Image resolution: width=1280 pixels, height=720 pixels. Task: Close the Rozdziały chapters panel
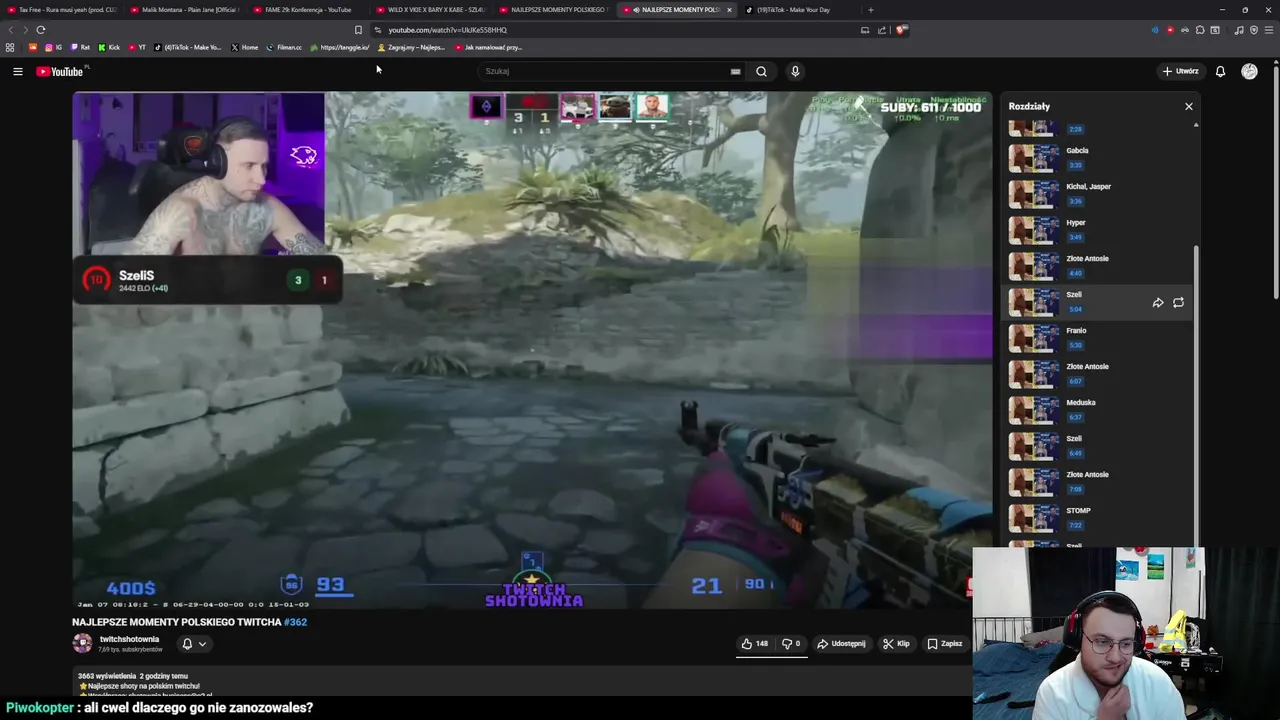[x=1189, y=106]
